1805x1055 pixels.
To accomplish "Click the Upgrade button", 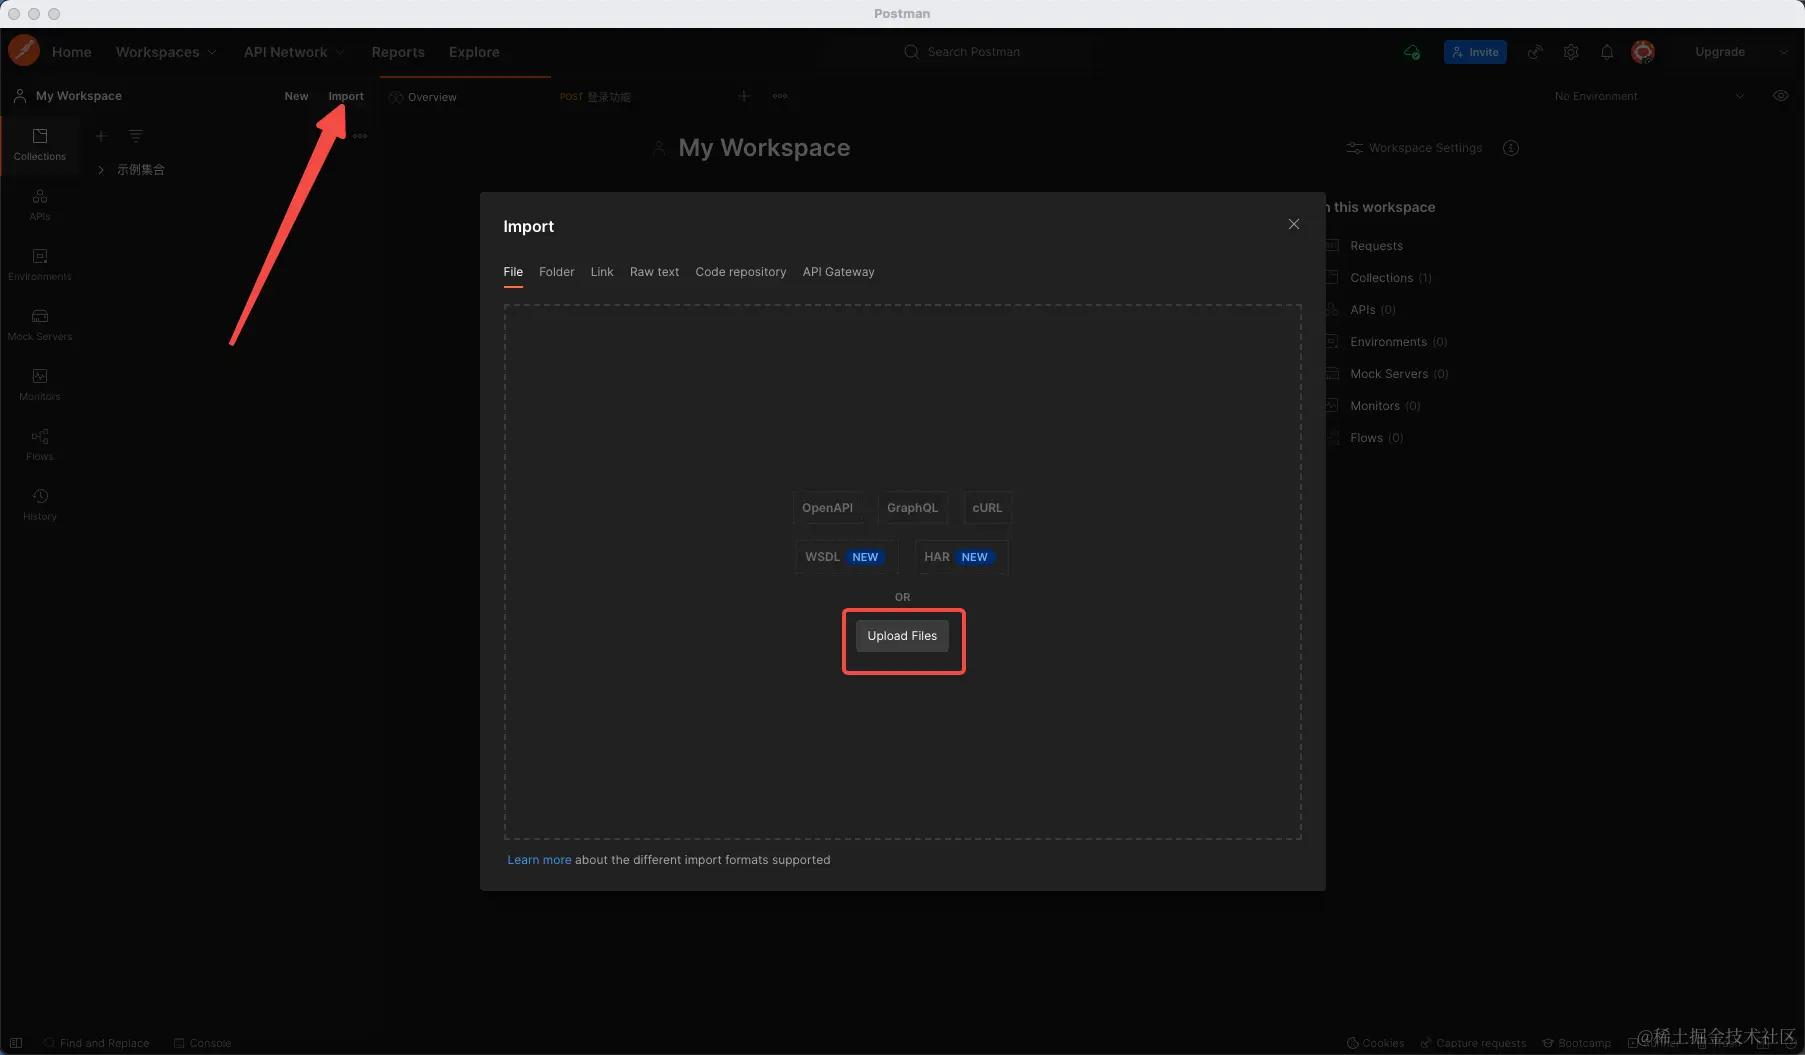I will [x=1720, y=52].
